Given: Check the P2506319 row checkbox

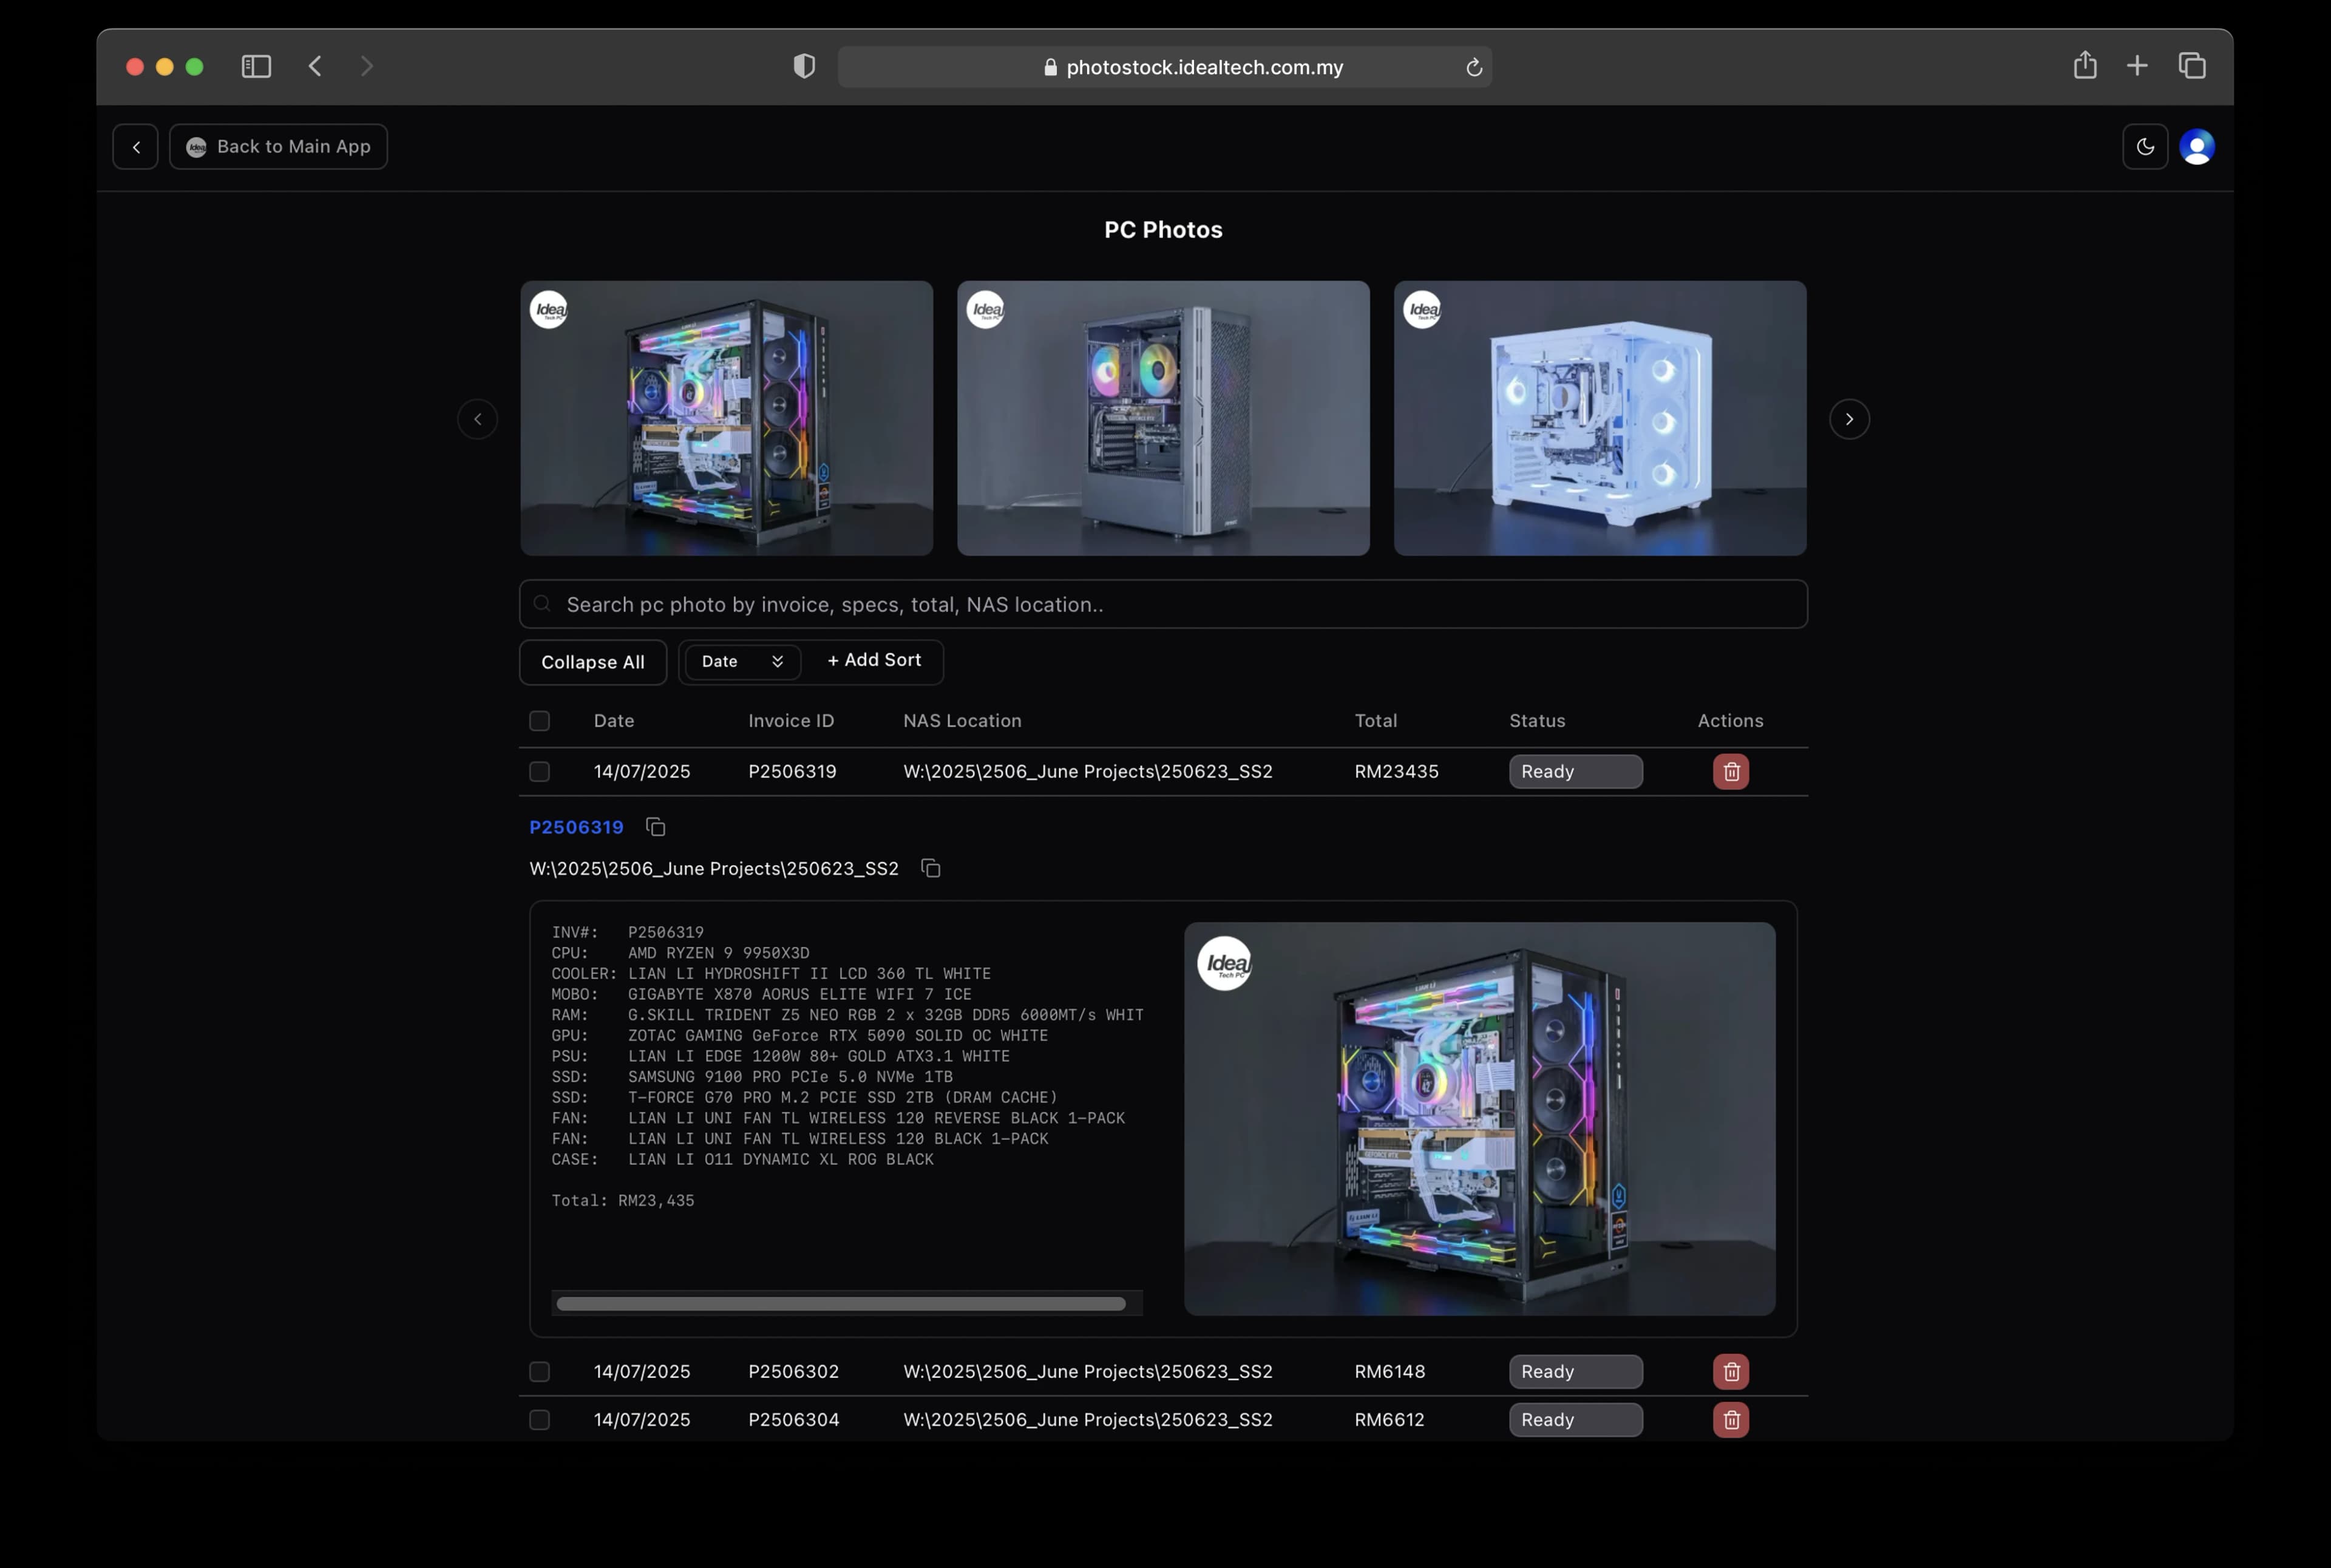Looking at the screenshot, I should (x=539, y=772).
